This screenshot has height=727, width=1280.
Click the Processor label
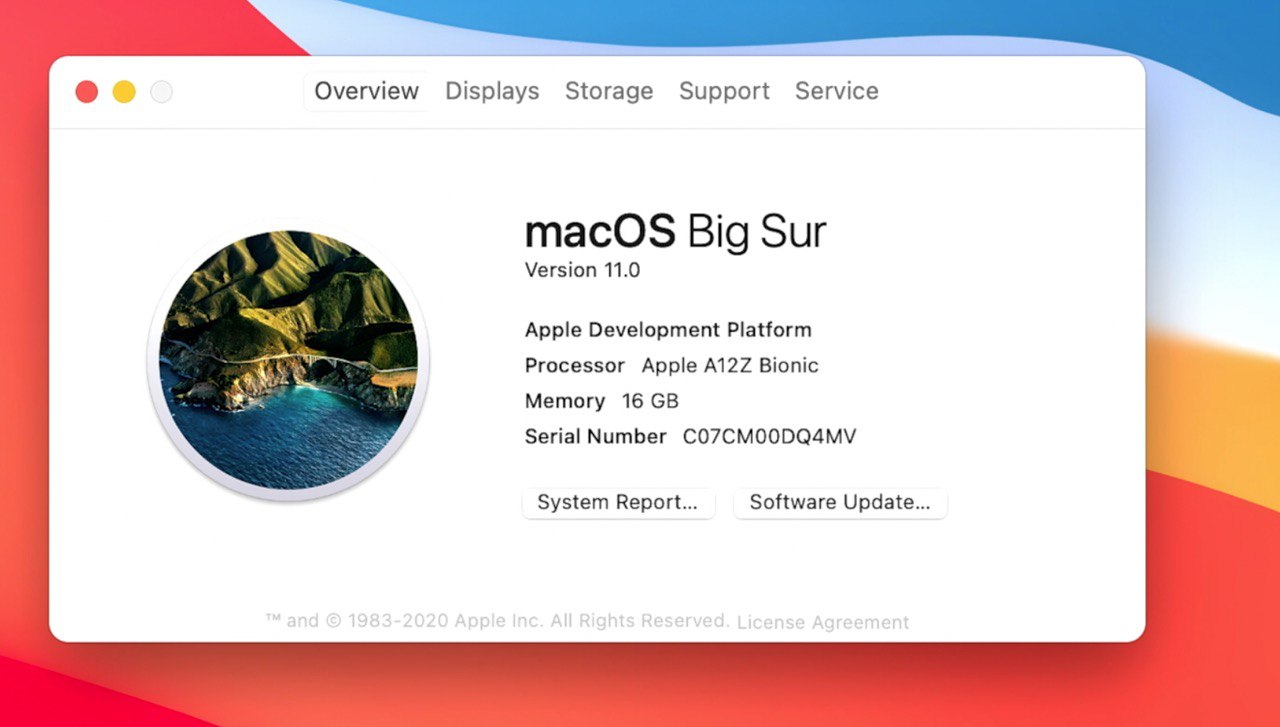point(575,365)
